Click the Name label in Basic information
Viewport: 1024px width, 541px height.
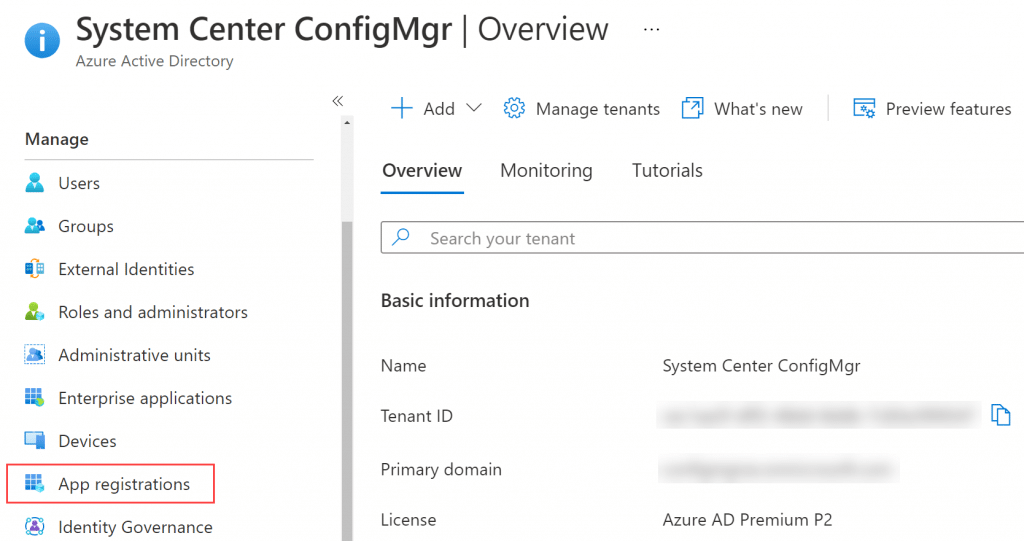click(x=403, y=366)
